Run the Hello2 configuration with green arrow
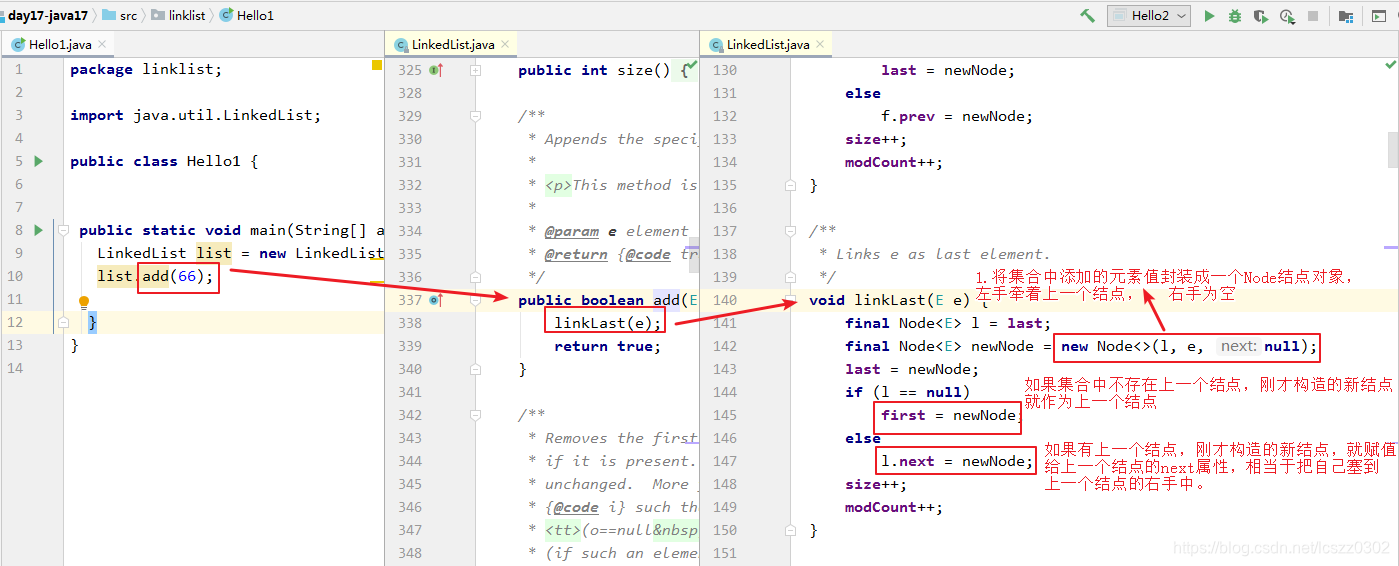Screen dimensions: 1399x566 coord(1209,16)
